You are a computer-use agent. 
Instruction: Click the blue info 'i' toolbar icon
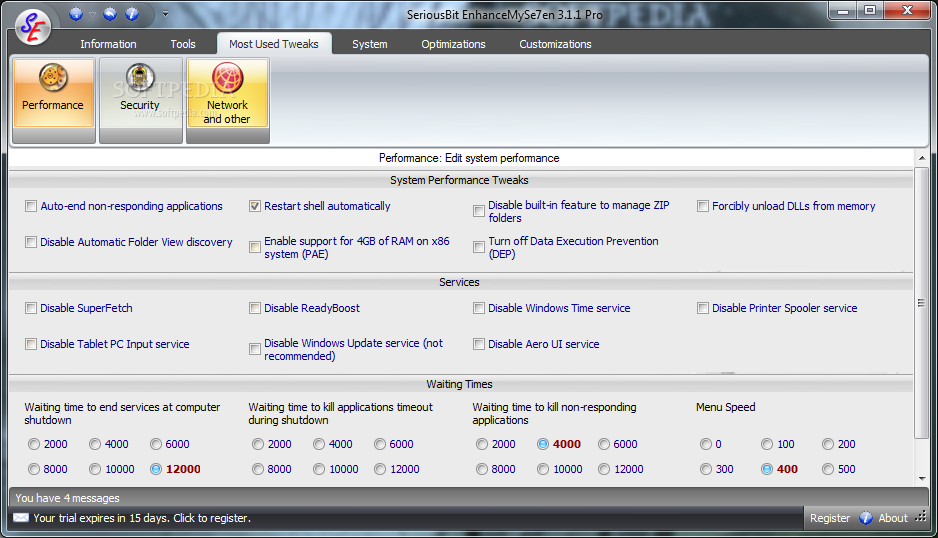click(x=132, y=14)
